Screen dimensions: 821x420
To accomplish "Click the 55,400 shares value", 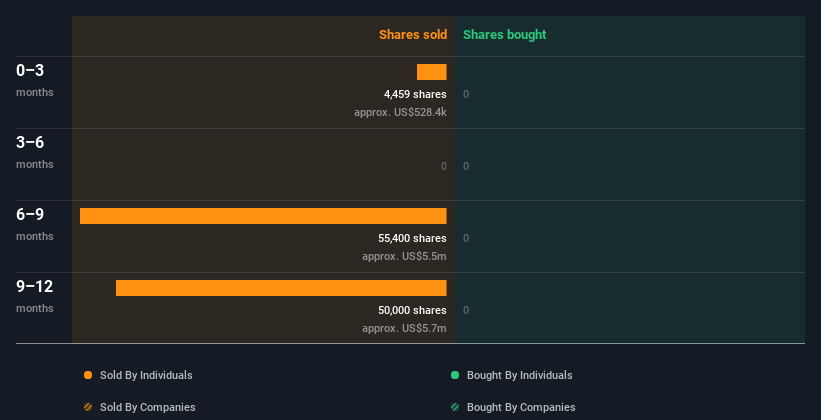I will 413,238.
